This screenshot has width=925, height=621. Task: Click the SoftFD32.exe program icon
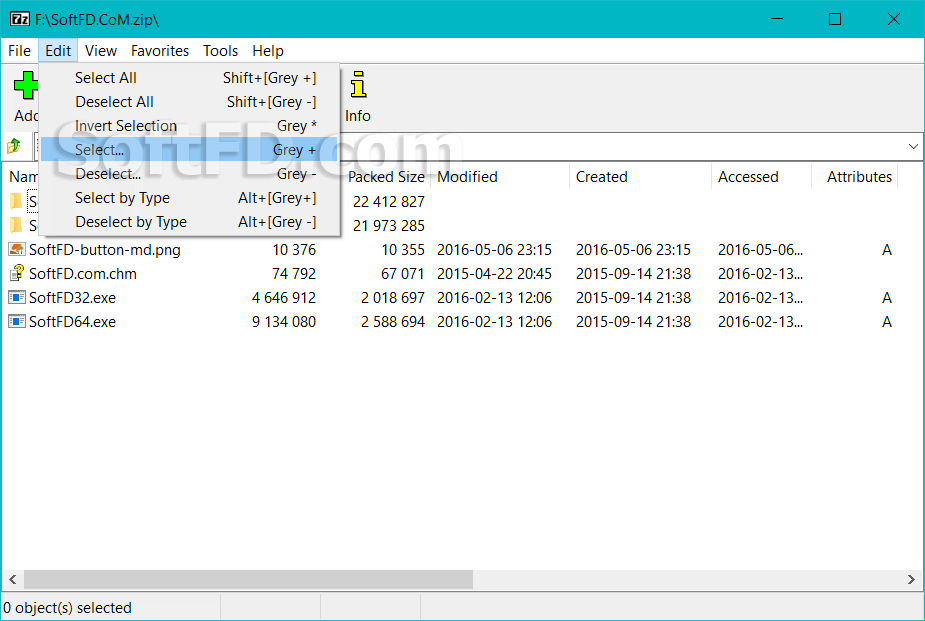[17, 298]
